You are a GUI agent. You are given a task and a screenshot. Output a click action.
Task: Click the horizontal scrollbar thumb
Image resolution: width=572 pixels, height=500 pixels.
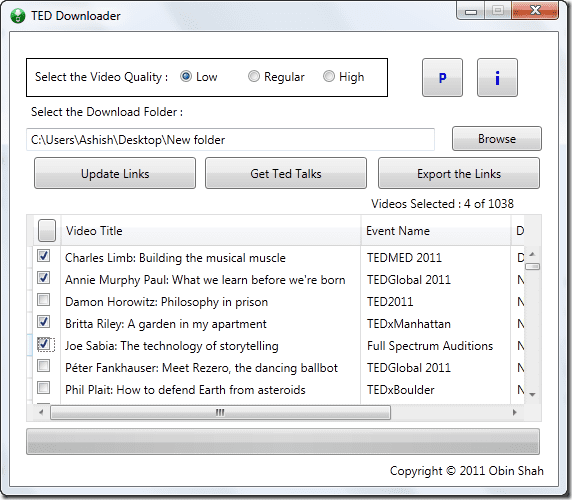click(x=220, y=412)
